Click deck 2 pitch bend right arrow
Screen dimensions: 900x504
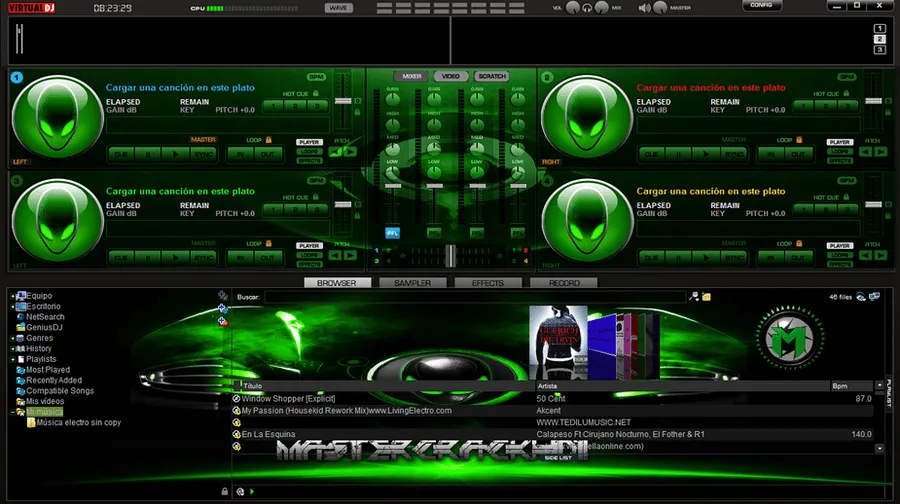880,152
